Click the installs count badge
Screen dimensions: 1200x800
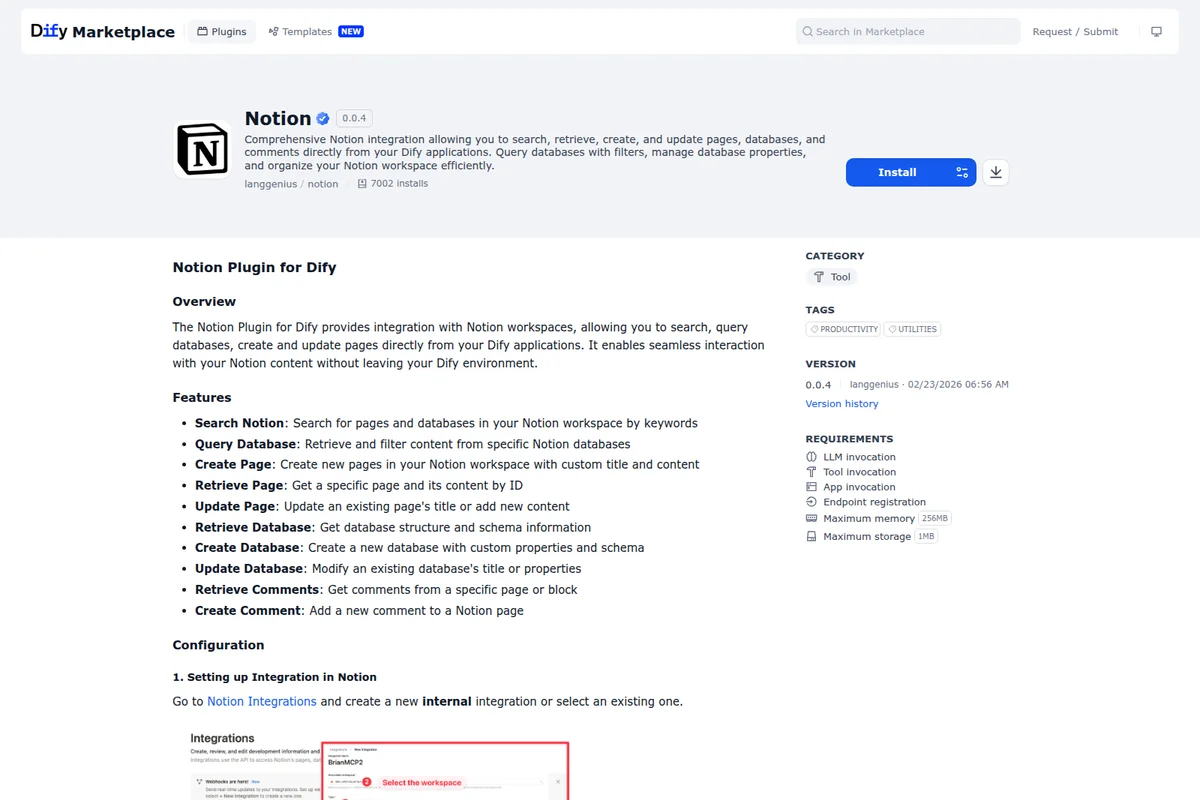tap(393, 183)
